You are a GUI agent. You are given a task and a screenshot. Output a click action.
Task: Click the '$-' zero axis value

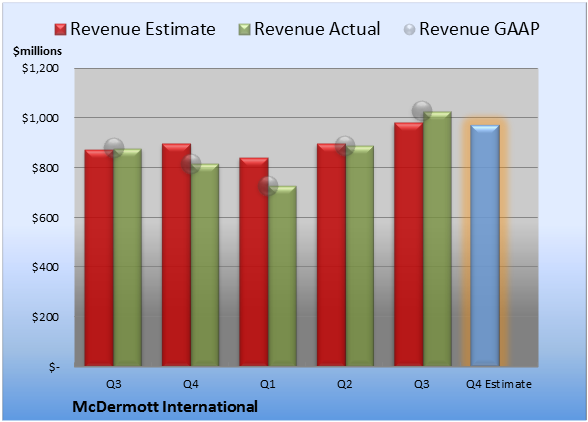pyautogui.click(x=54, y=367)
